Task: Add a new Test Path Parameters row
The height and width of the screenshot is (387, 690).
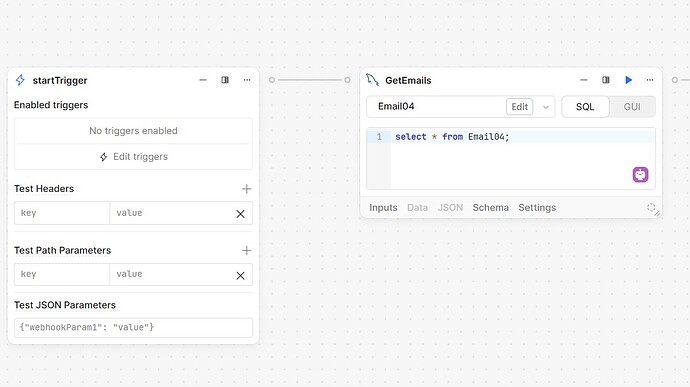Action: point(246,251)
